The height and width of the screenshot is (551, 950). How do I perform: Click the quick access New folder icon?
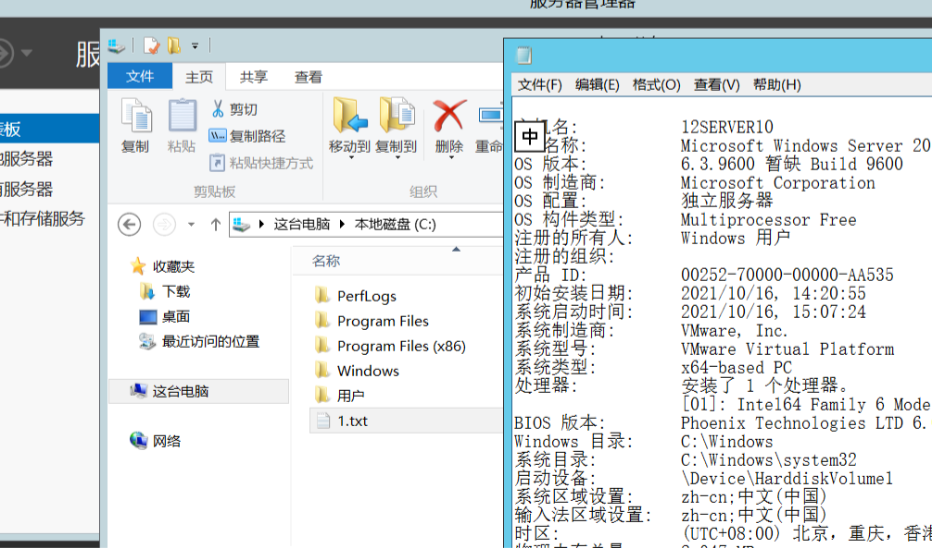point(174,45)
